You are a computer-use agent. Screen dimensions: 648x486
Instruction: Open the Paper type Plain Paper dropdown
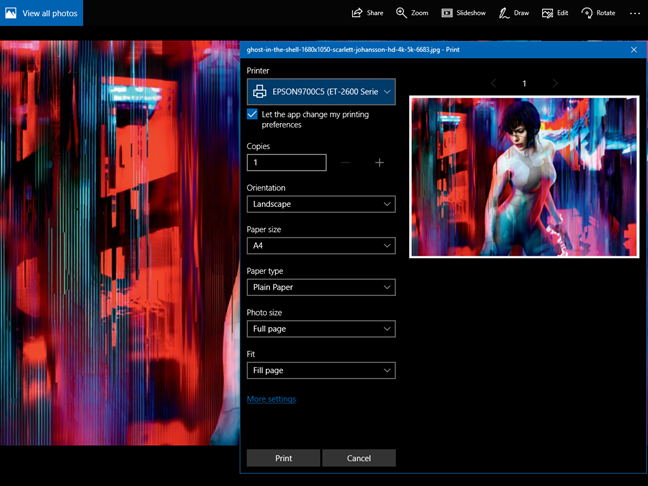coord(321,287)
